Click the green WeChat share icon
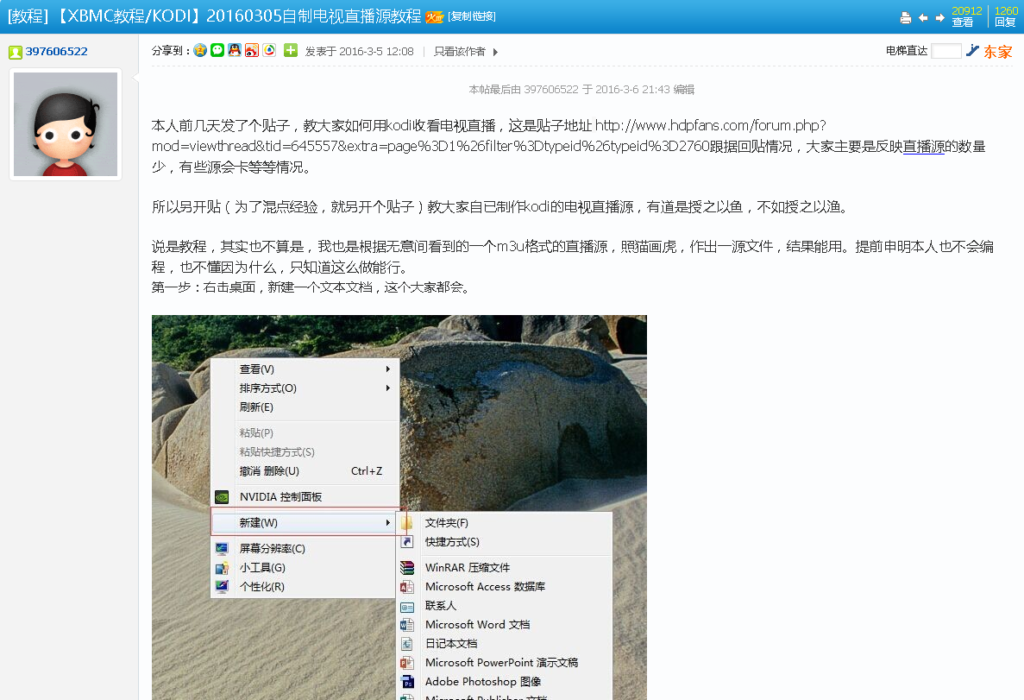The width and height of the screenshot is (1024, 700). [x=217, y=51]
